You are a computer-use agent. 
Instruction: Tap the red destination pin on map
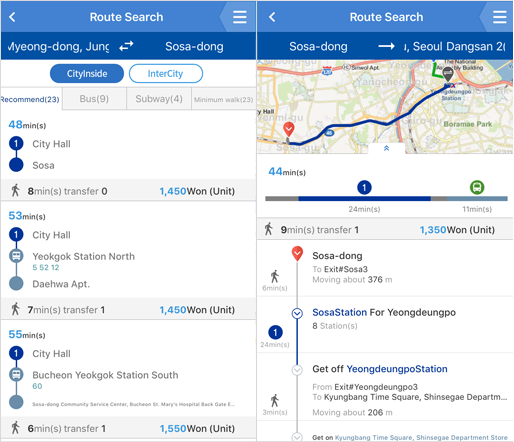pos(289,129)
